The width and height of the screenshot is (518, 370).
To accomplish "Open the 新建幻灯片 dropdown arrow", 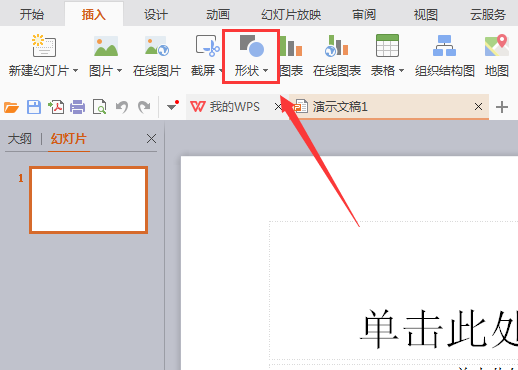I will tap(75, 70).
